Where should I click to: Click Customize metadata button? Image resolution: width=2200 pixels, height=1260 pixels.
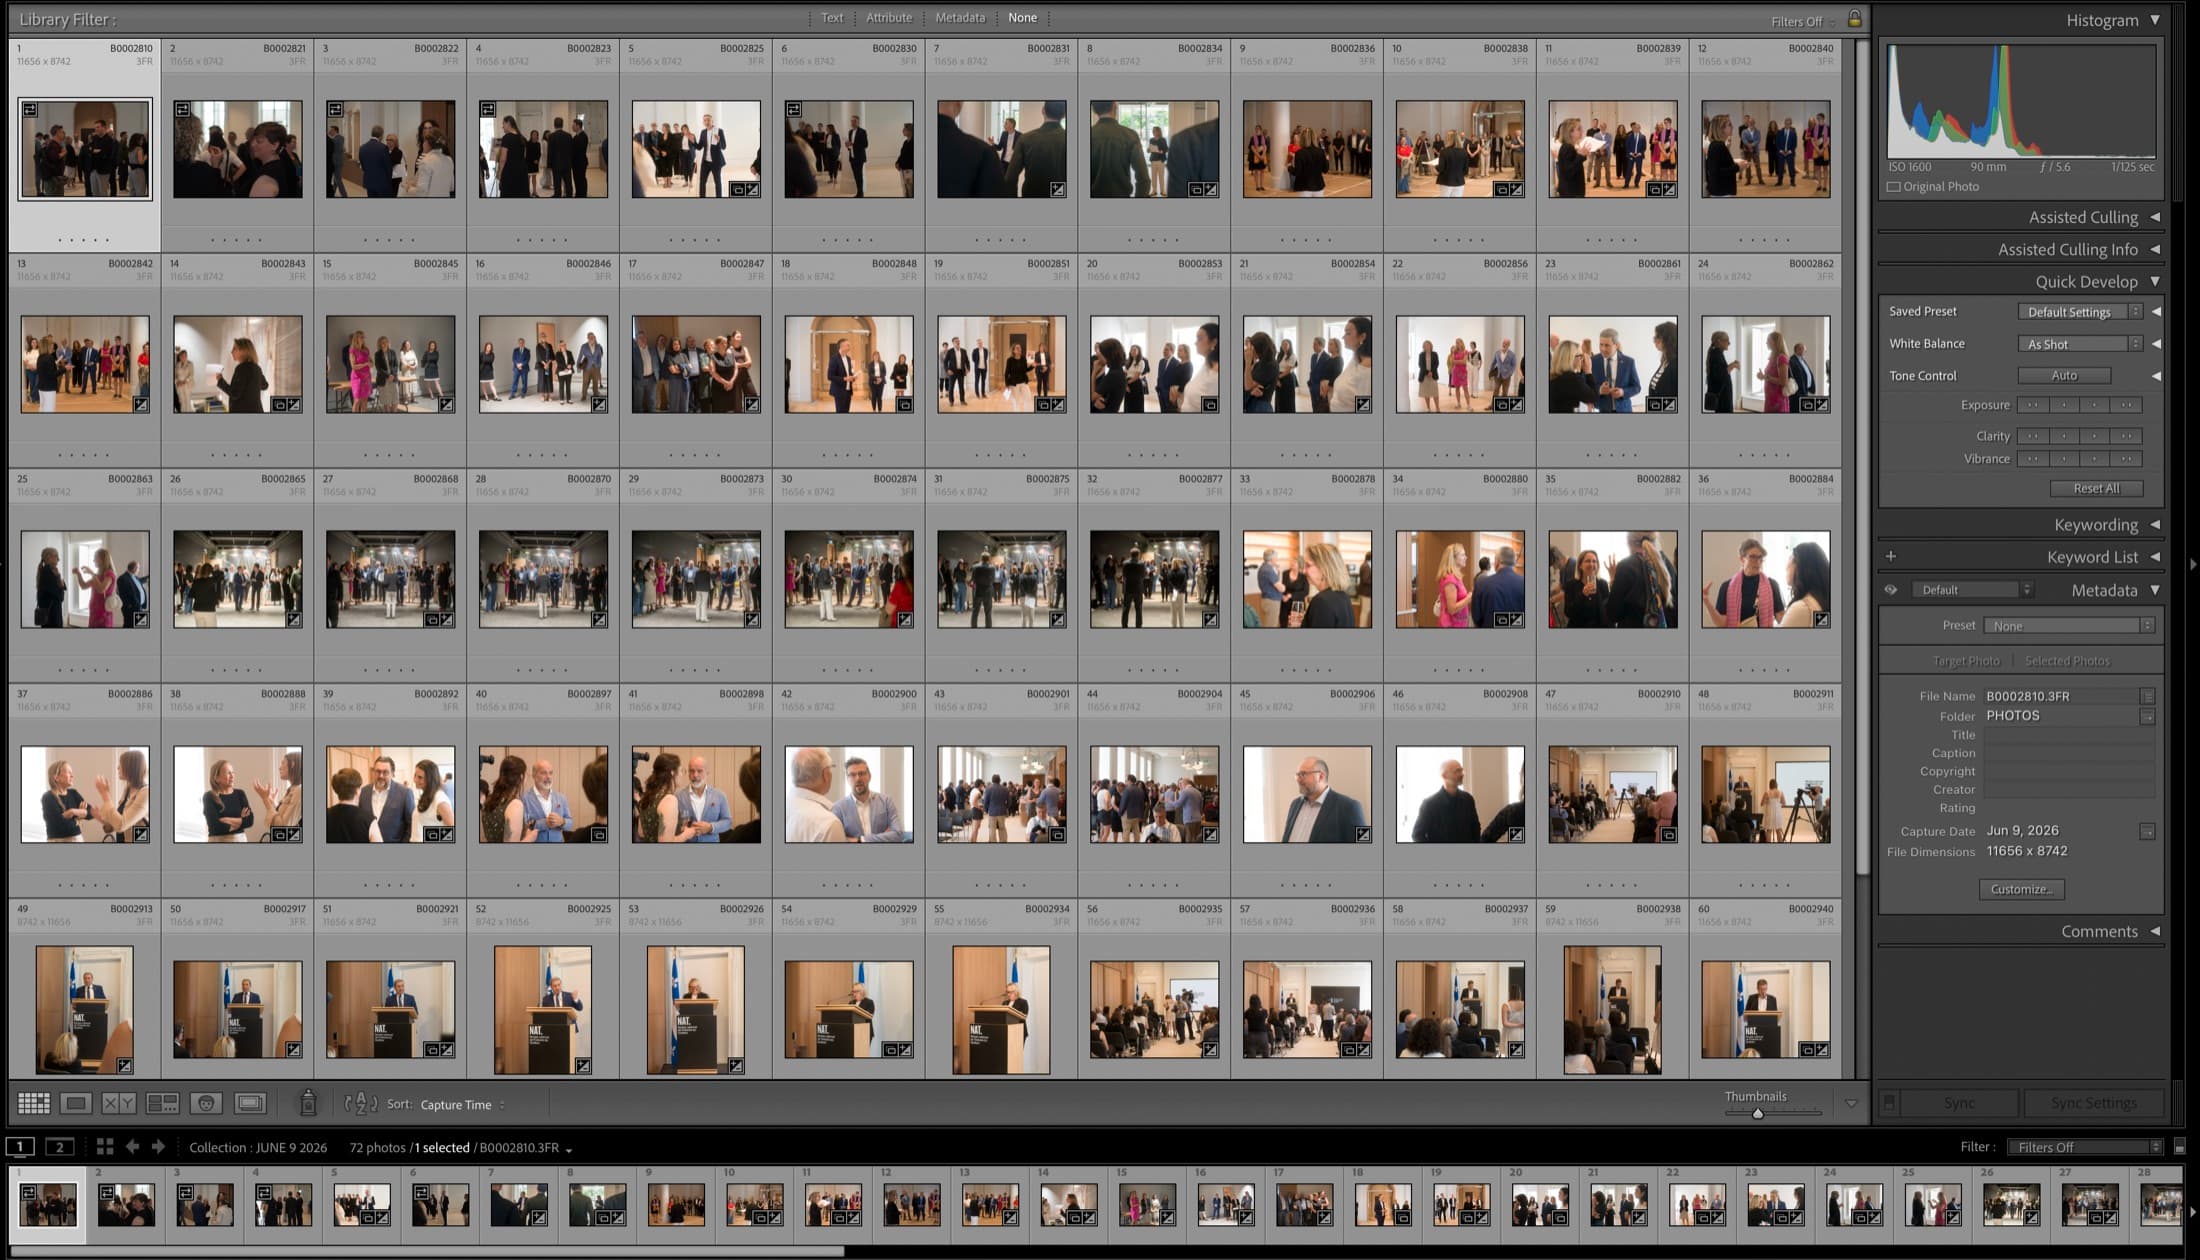tap(2021, 889)
